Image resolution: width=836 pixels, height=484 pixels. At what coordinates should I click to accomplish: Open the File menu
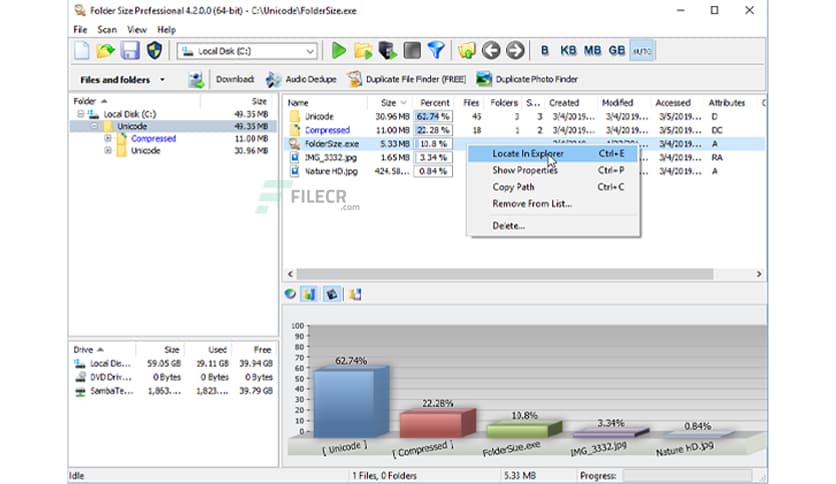click(80, 30)
